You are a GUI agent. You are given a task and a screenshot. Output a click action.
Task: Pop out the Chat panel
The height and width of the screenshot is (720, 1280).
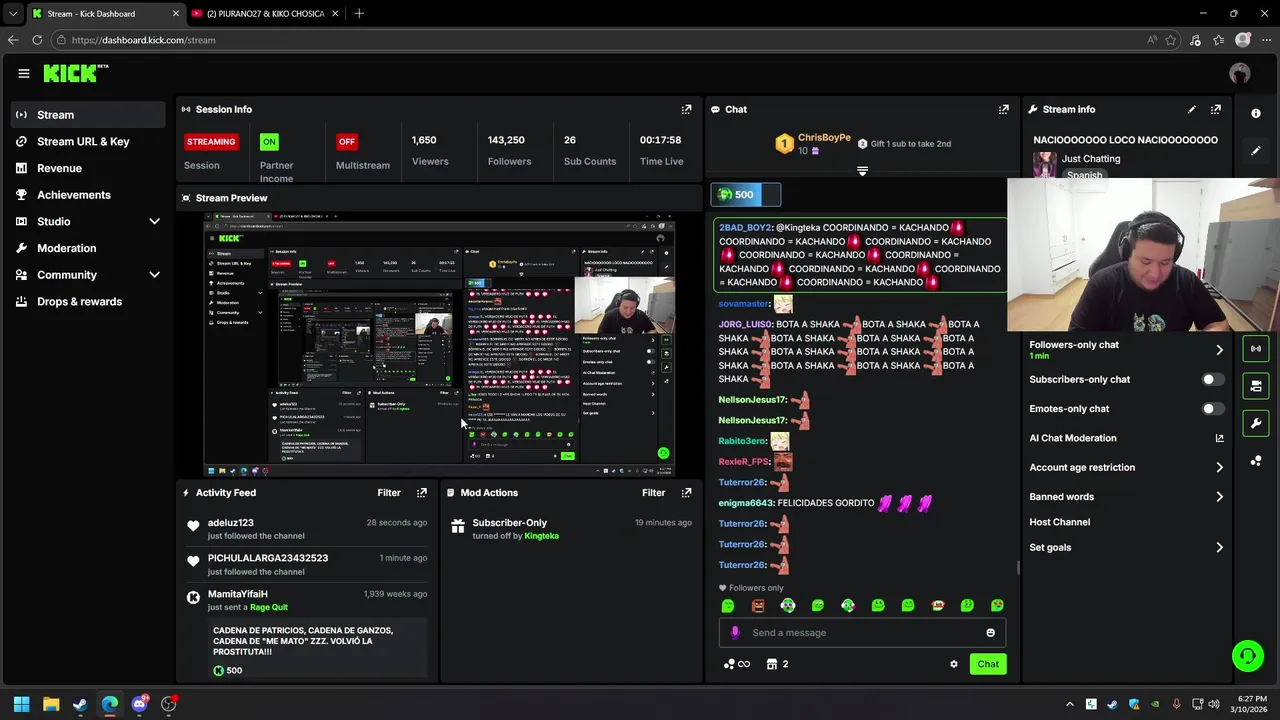pyautogui.click(x=1004, y=109)
